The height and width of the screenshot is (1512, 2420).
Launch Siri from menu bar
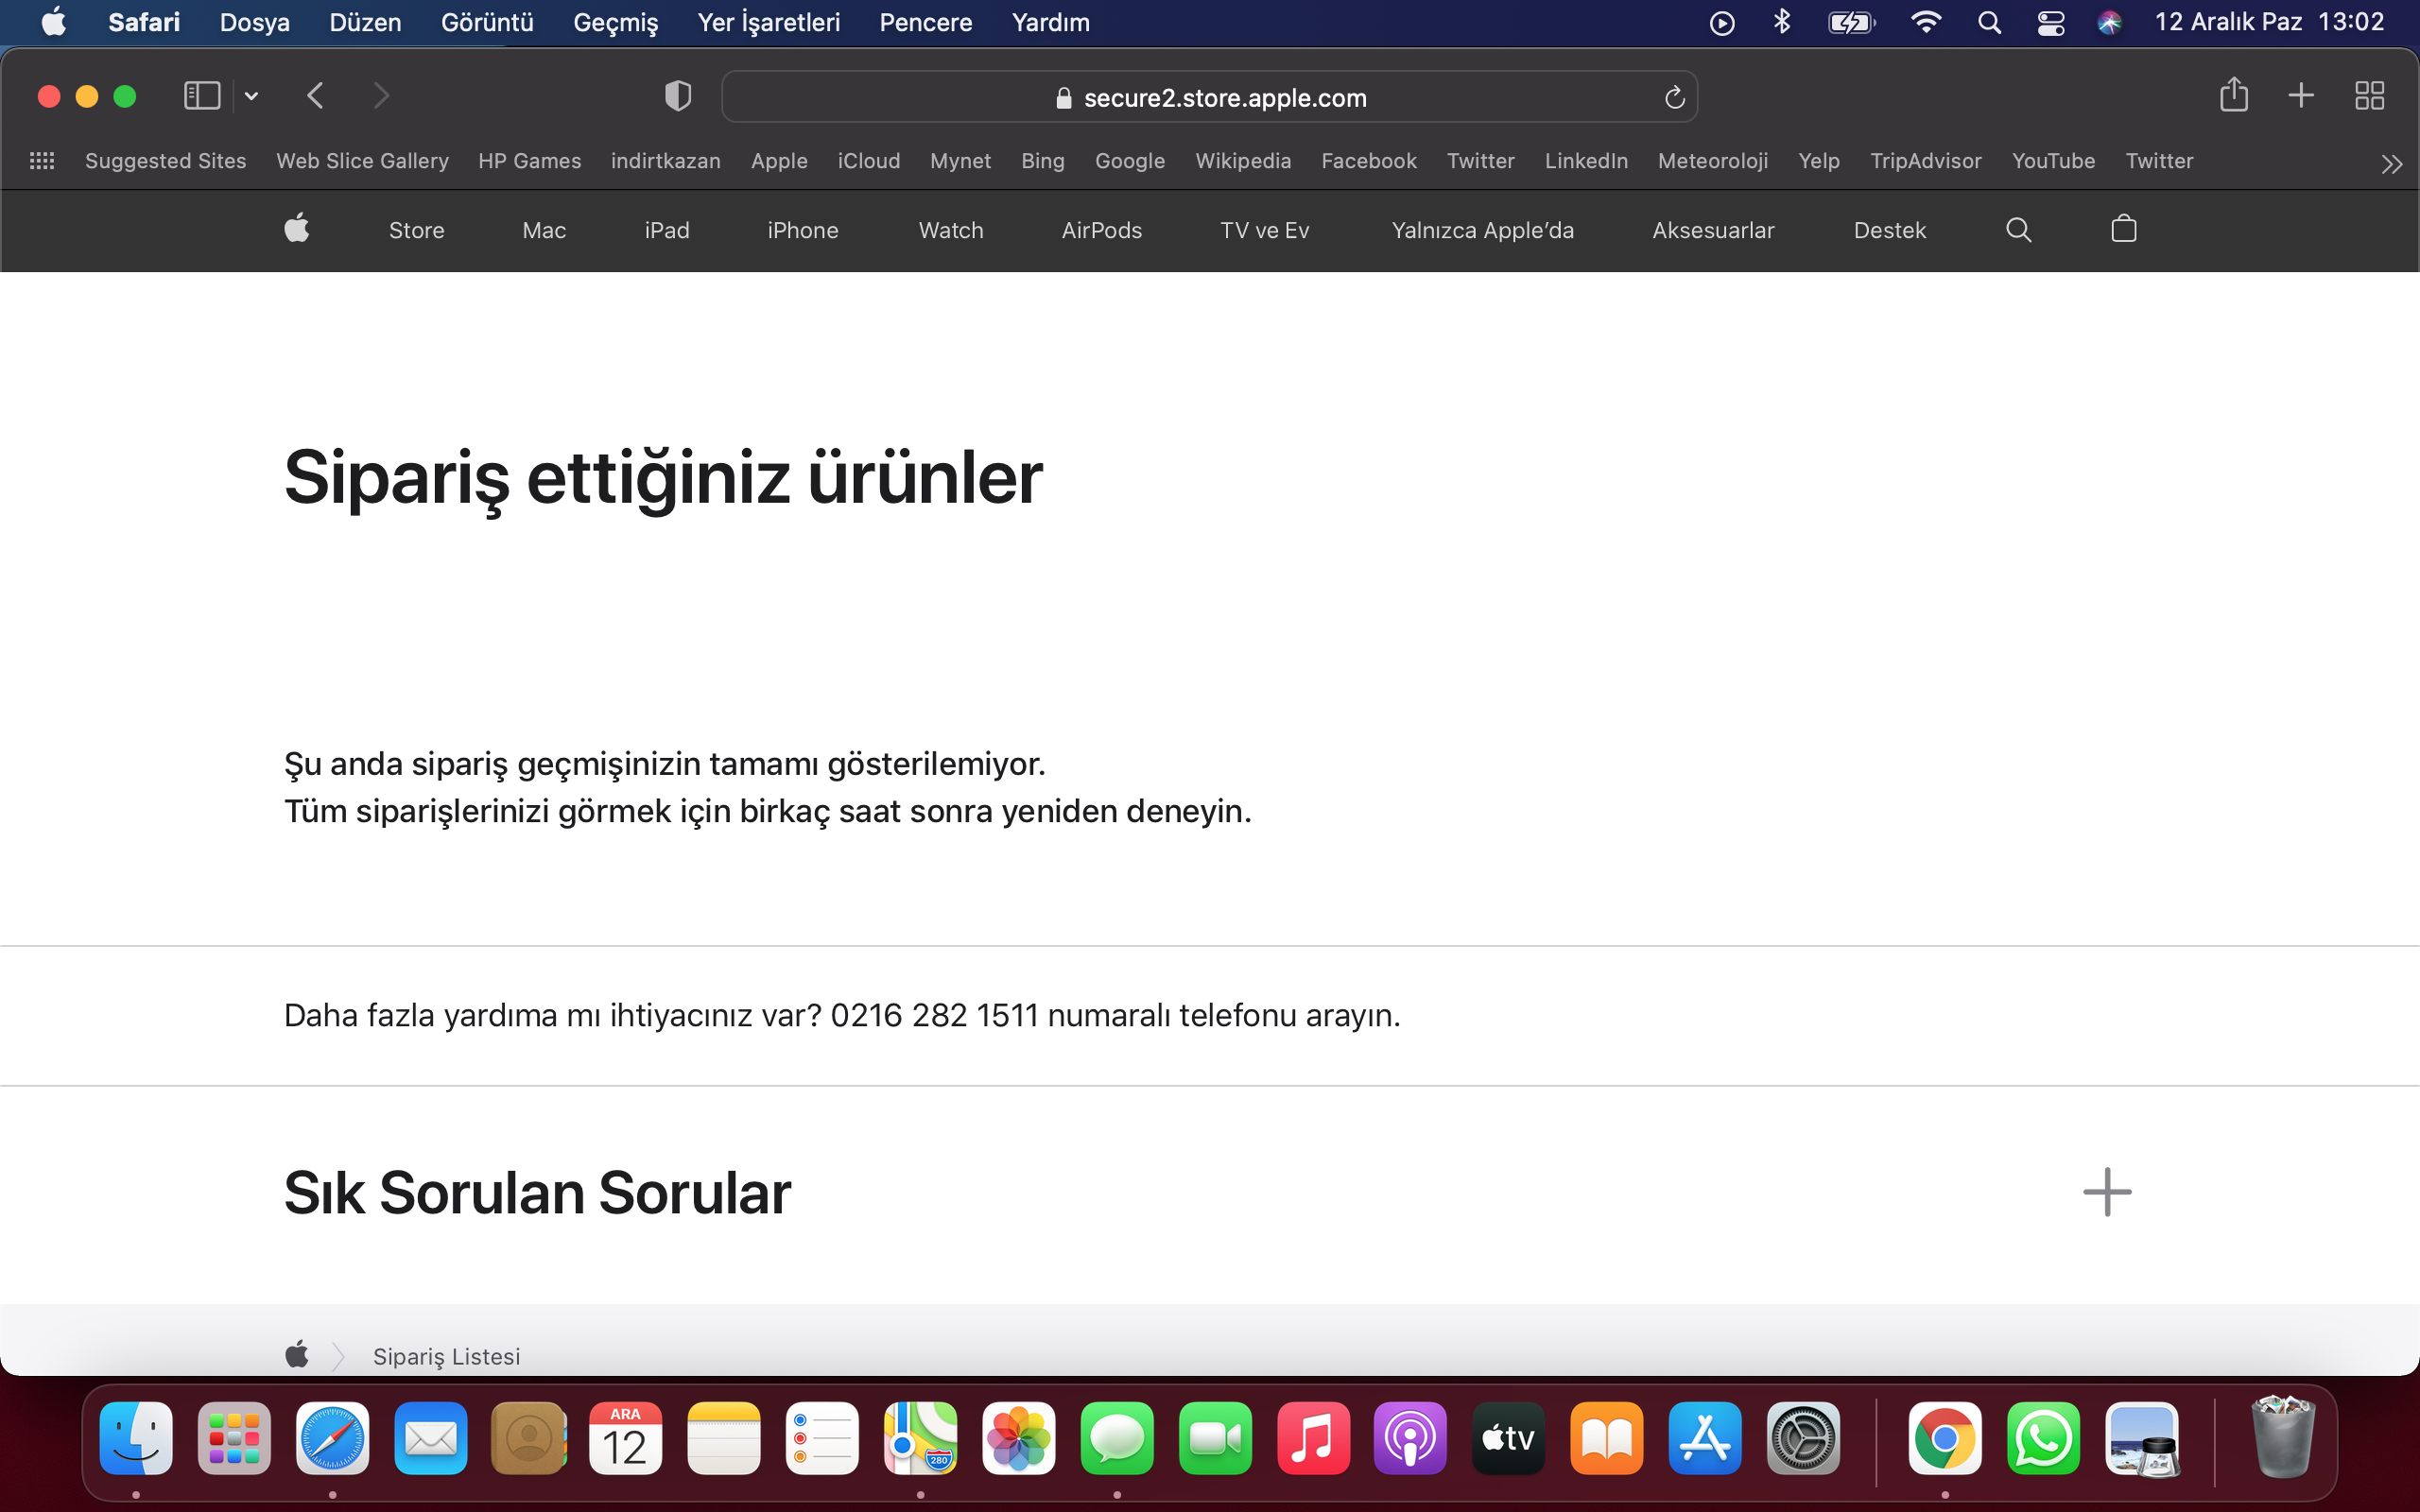pos(2110,22)
